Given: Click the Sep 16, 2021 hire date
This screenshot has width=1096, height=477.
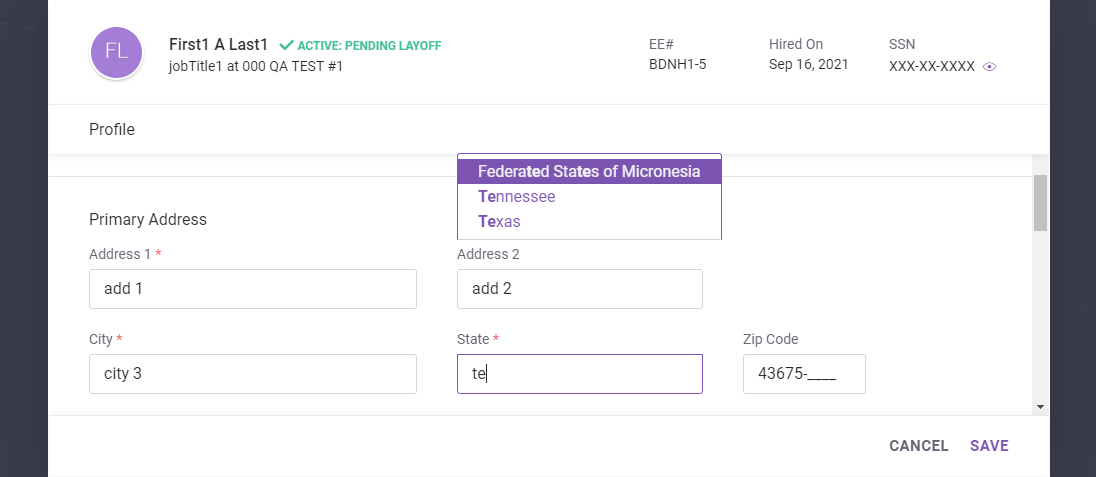Looking at the screenshot, I should pos(808,65).
